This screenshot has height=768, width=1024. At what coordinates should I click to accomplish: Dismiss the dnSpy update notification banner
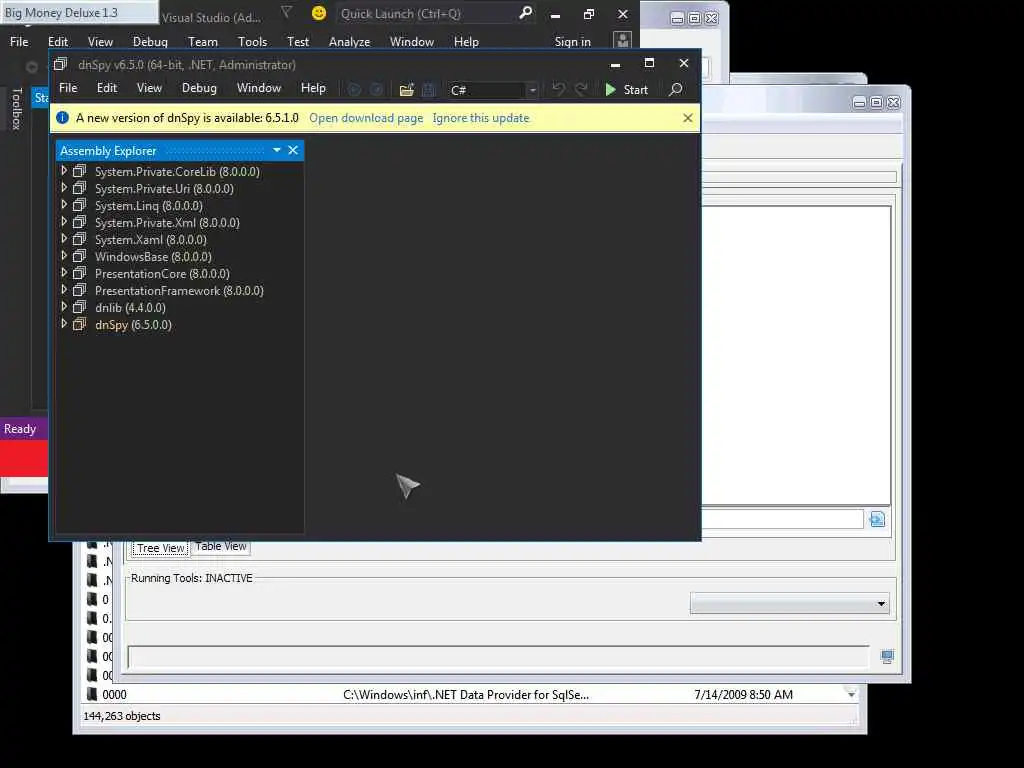688,118
